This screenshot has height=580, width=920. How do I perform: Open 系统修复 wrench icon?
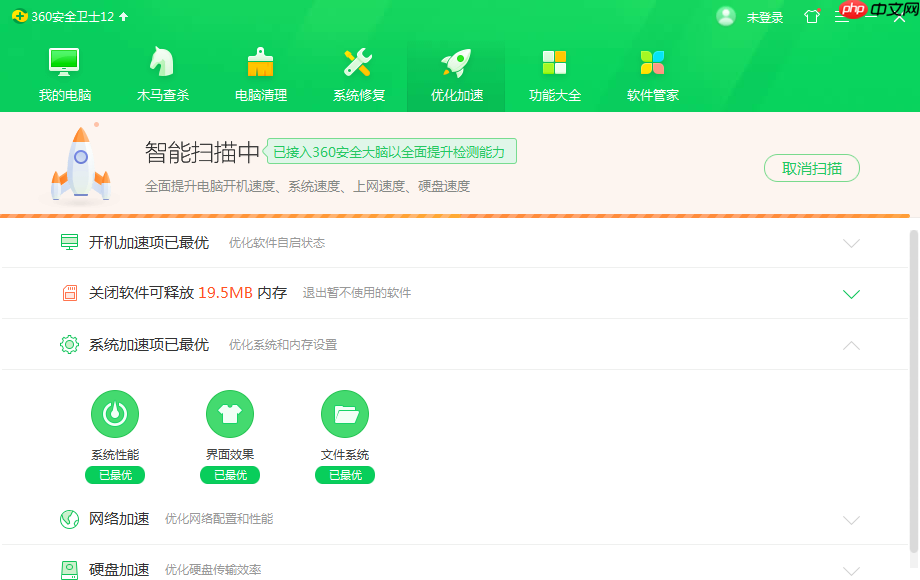pos(358,62)
